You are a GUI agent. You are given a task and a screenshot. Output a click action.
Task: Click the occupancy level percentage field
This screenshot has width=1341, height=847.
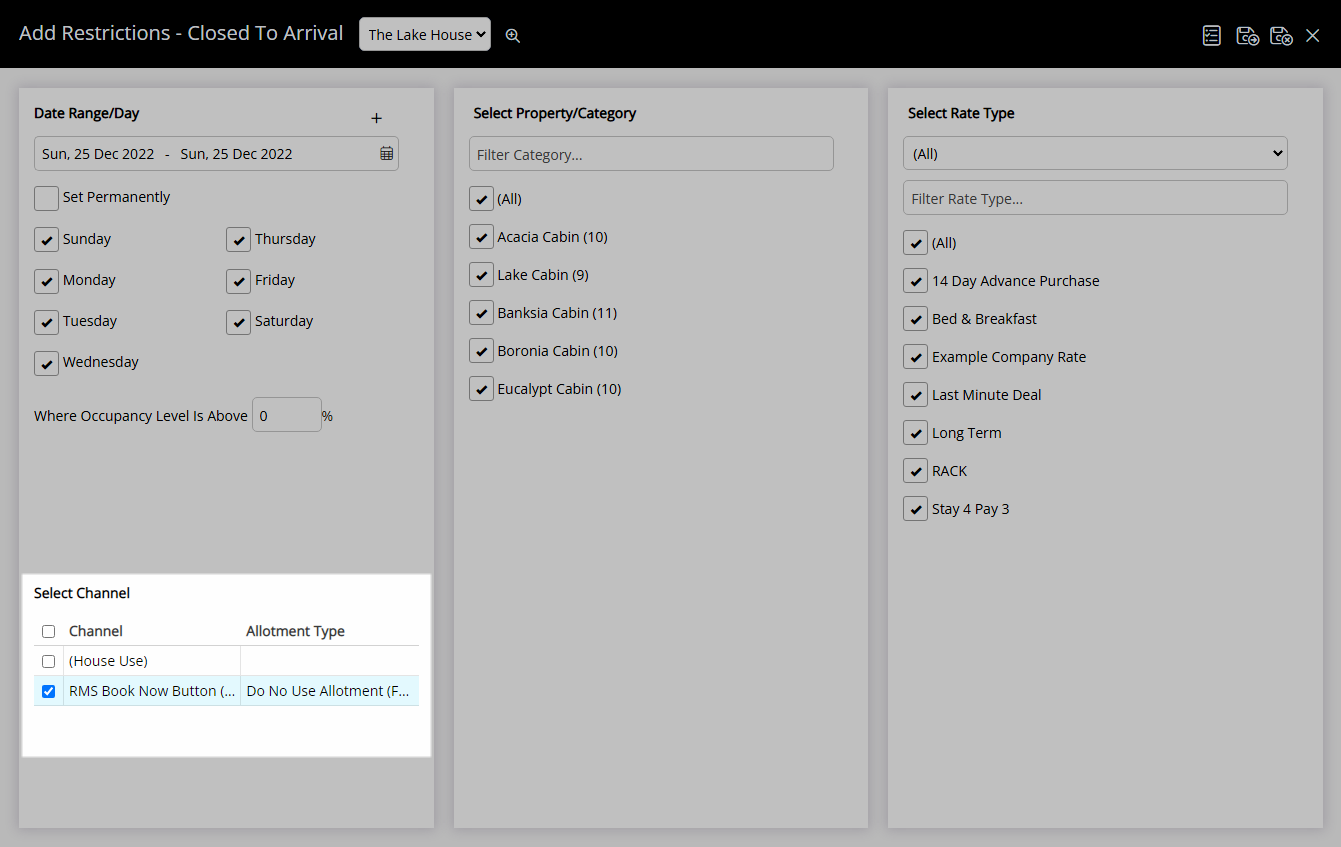click(x=287, y=415)
